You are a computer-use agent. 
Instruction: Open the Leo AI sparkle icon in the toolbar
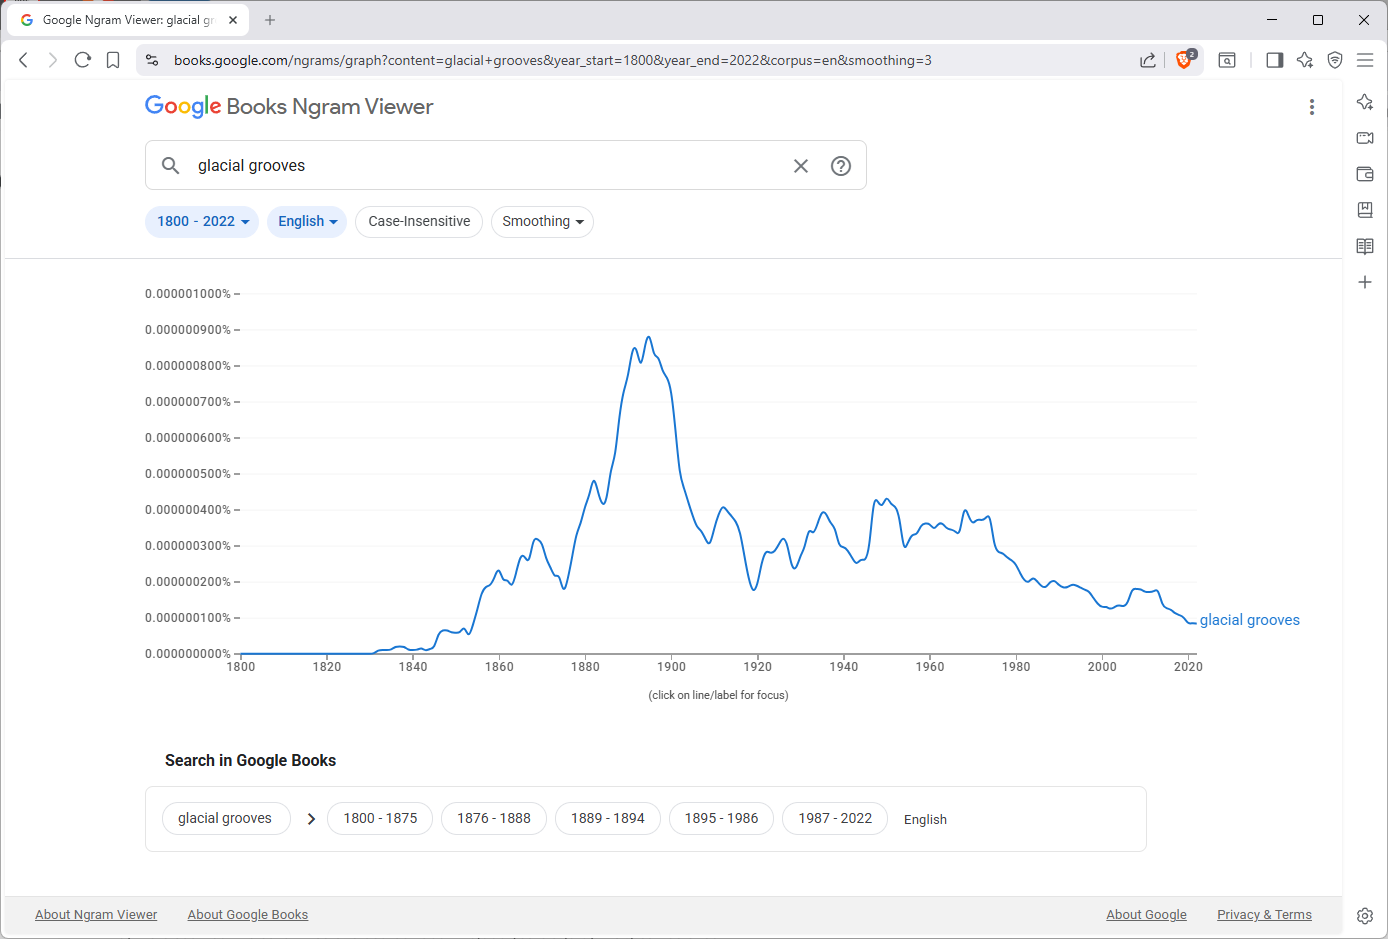[1305, 60]
